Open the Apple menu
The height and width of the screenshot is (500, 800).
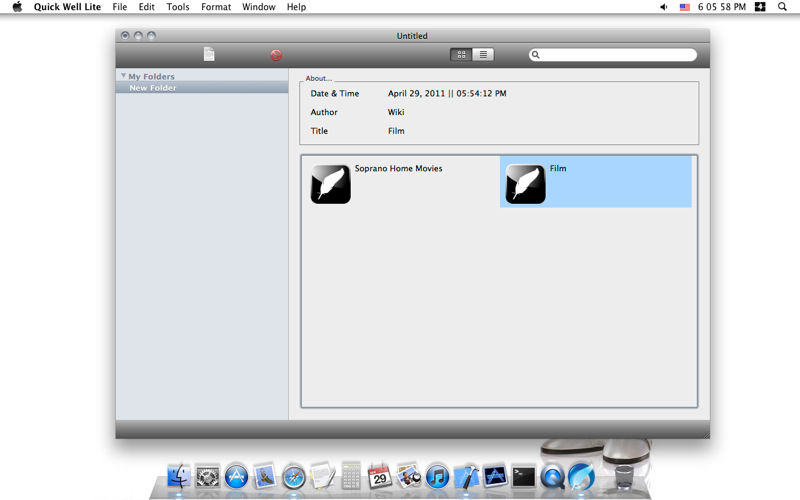click(17, 7)
